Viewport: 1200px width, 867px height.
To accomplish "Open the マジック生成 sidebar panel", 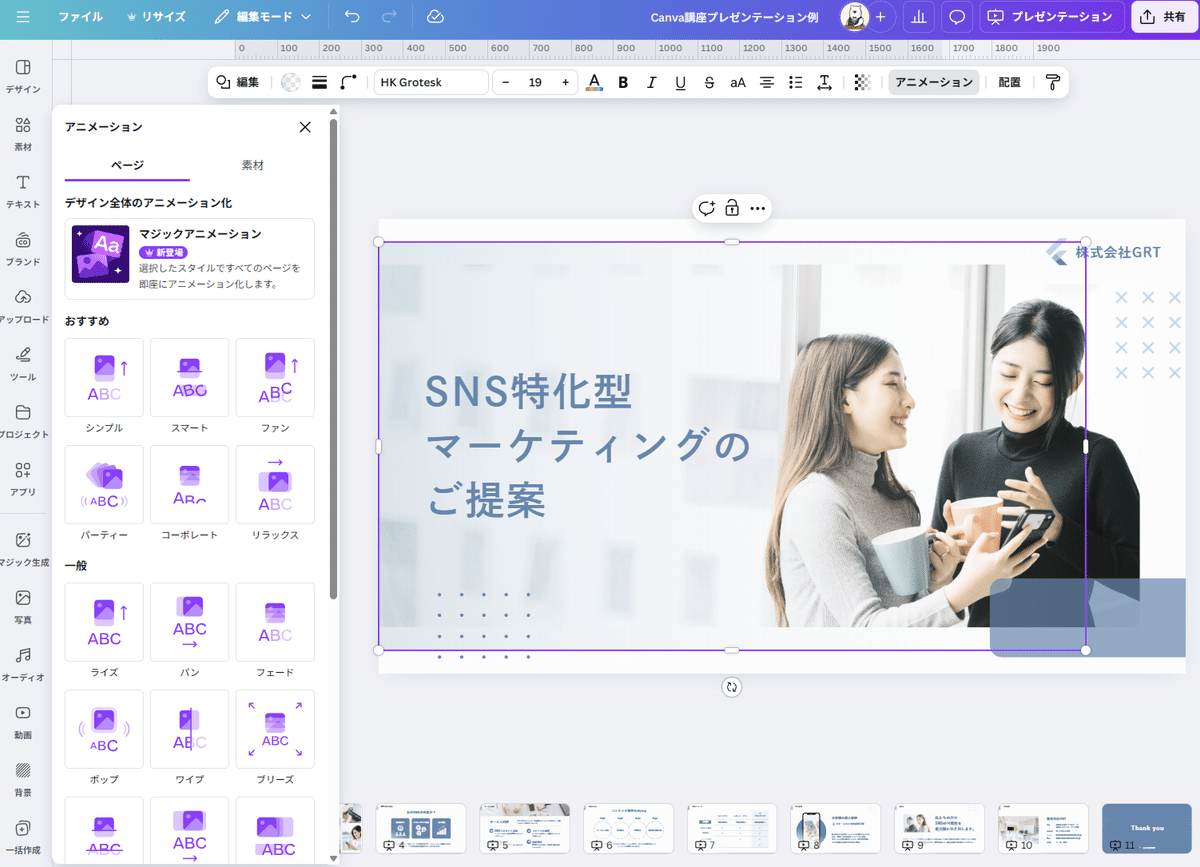I will coord(23,549).
